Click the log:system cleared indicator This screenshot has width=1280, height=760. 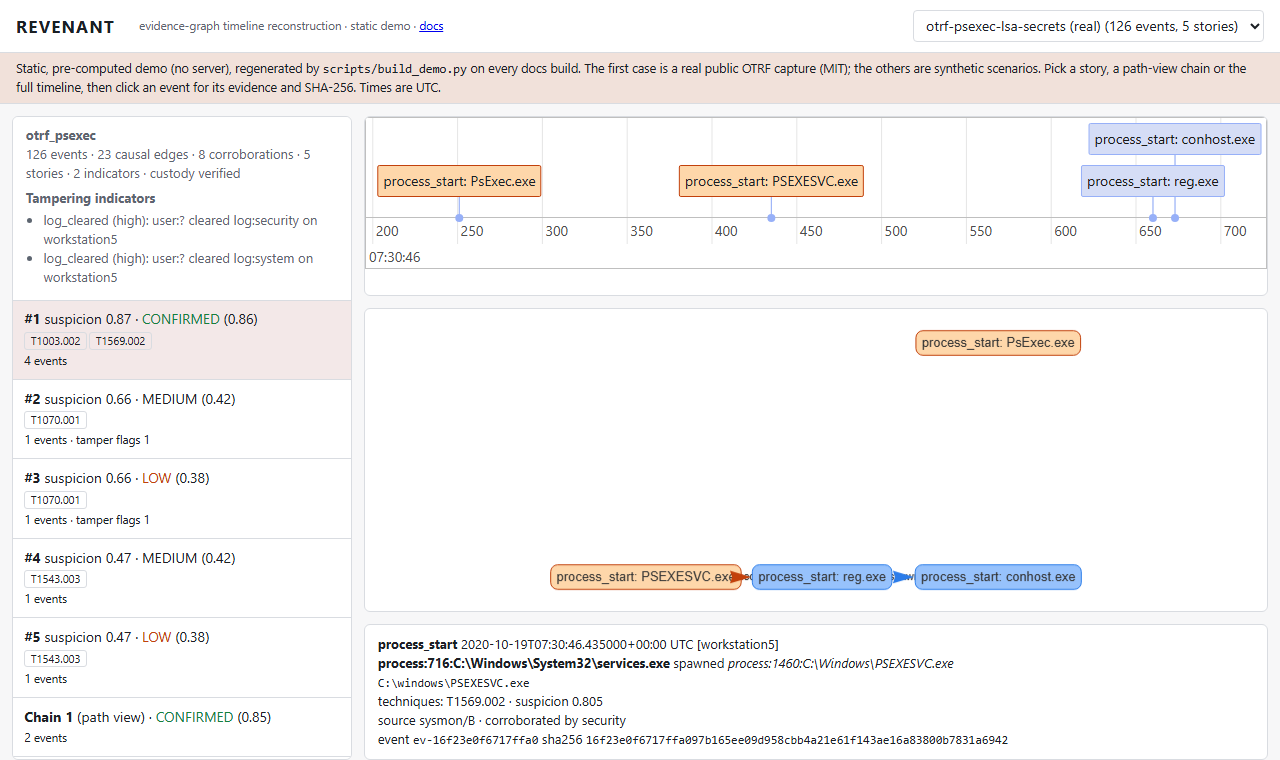[x=178, y=268]
